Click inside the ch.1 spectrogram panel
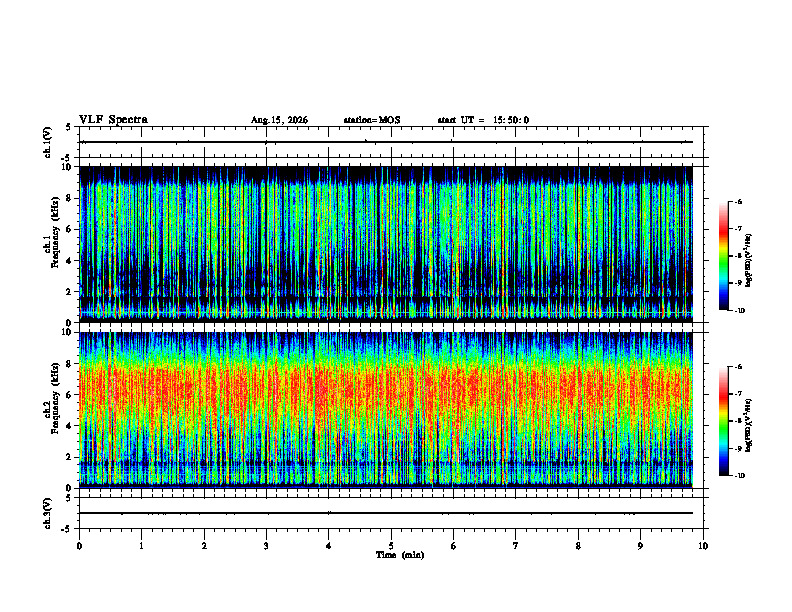Viewport: 792px width, 612px height. click(x=386, y=244)
